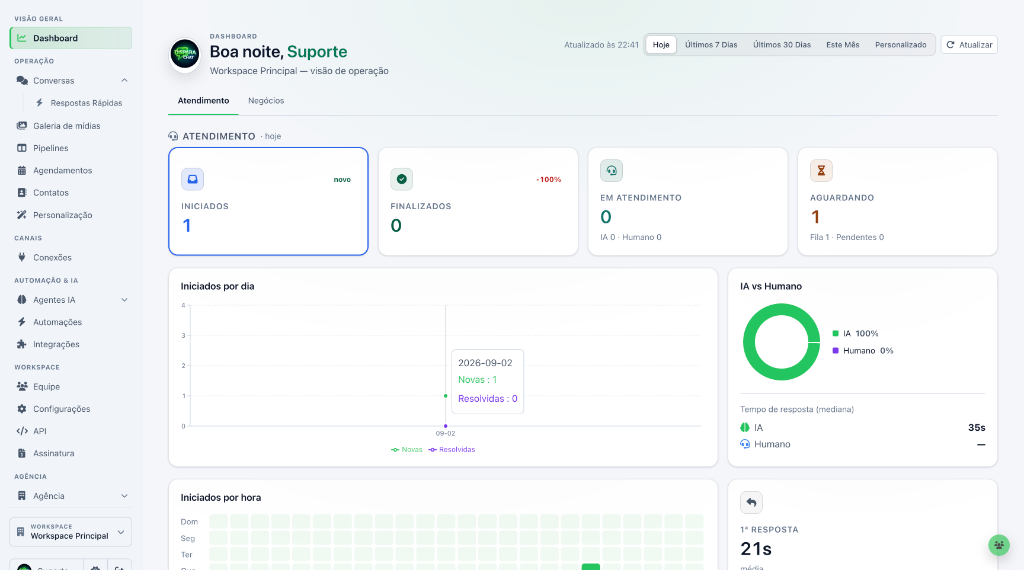Image resolution: width=1024 pixels, height=570 pixels.
Task: Open Equipe people icon
Action: pos(22,387)
